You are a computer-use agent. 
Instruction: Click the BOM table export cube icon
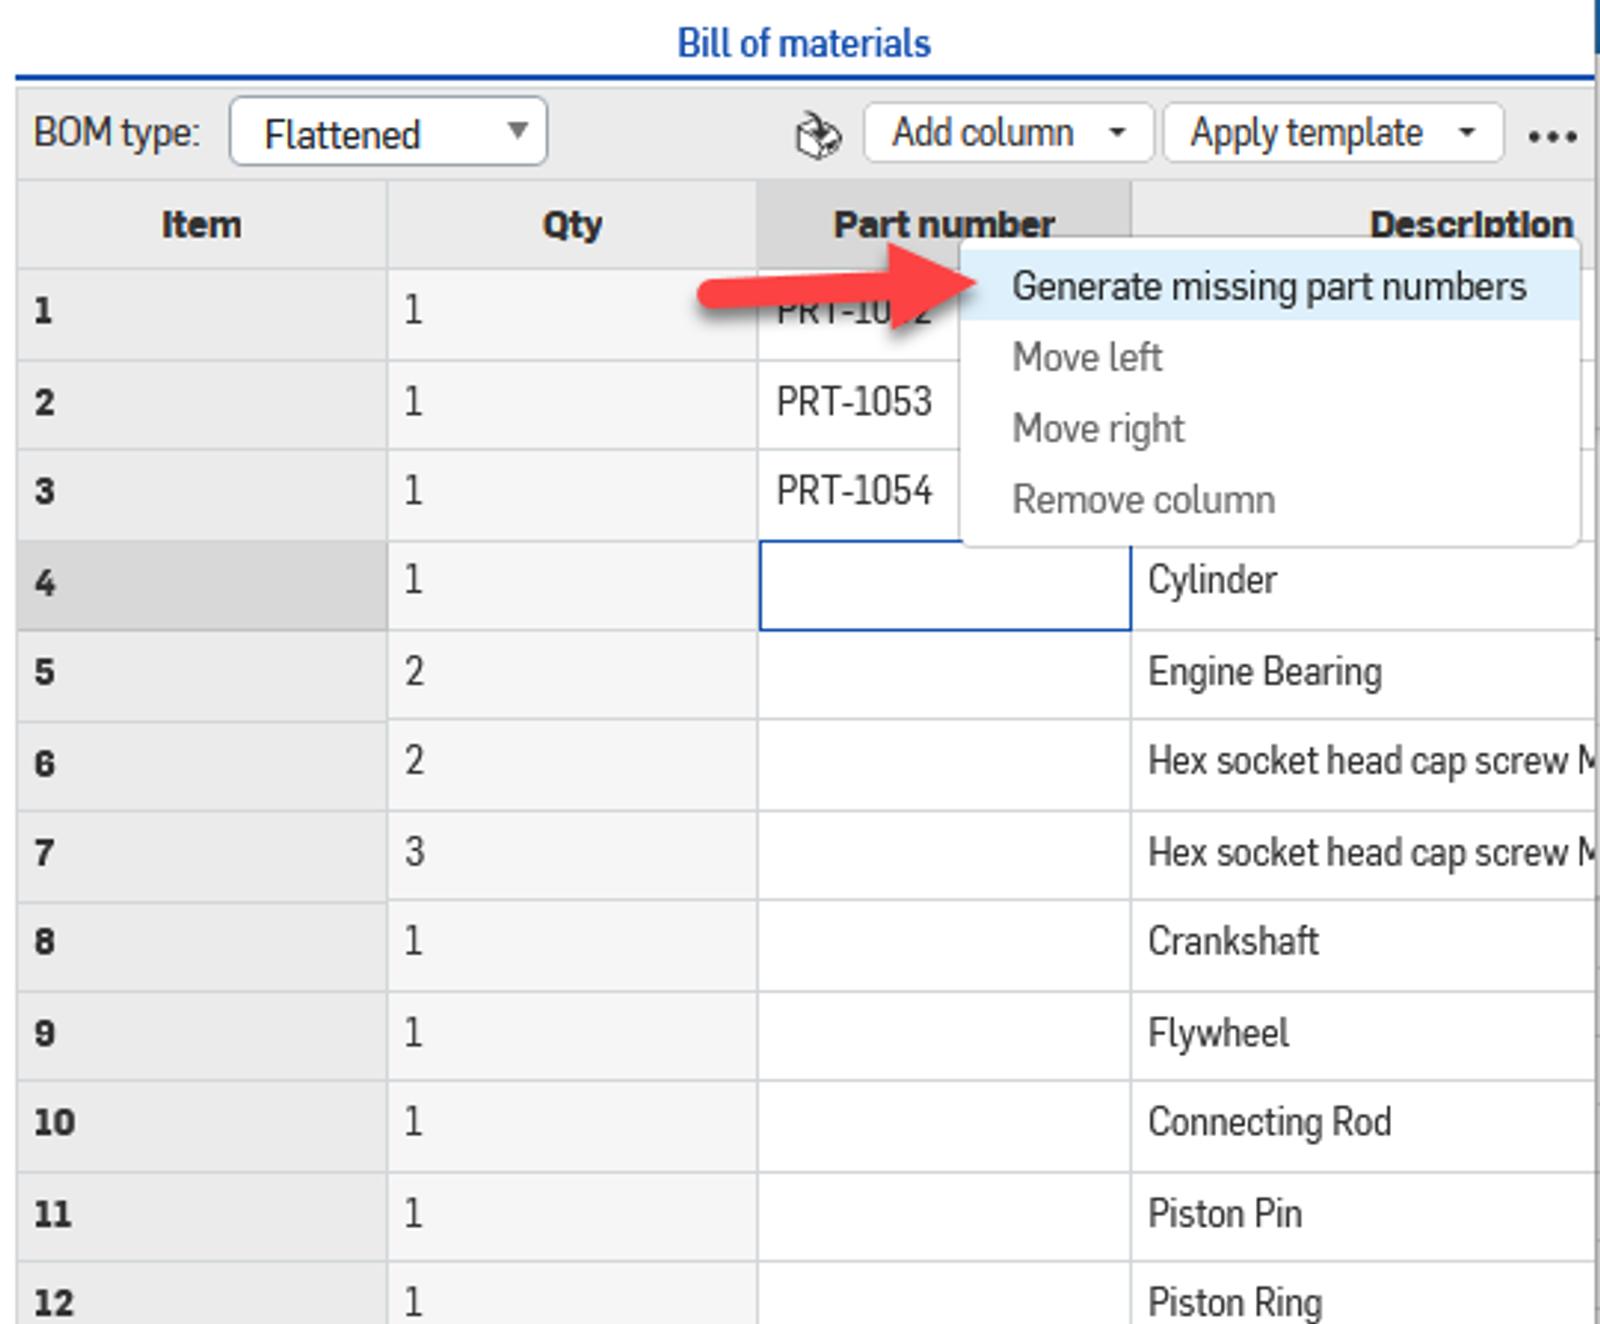(x=818, y=135)
